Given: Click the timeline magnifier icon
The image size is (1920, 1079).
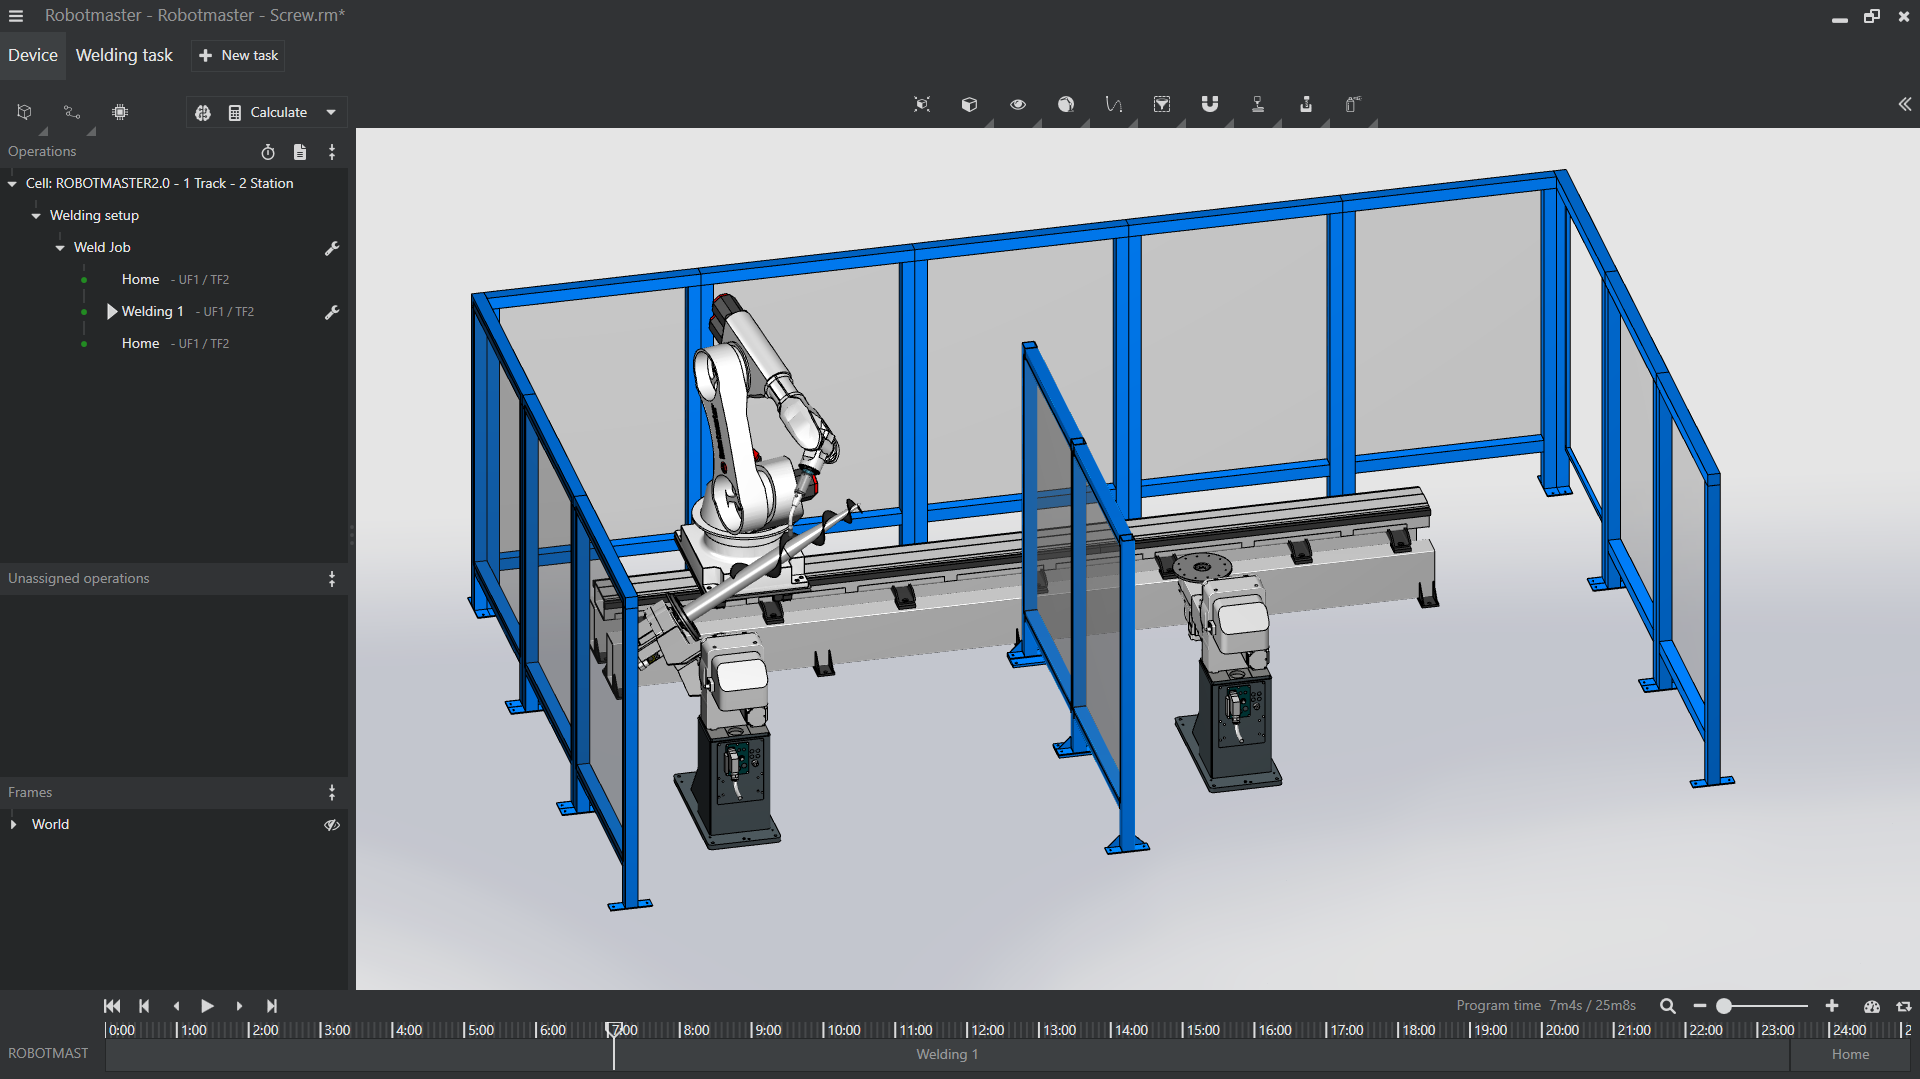Looking at the screenshot, I should [1668, 1006].
